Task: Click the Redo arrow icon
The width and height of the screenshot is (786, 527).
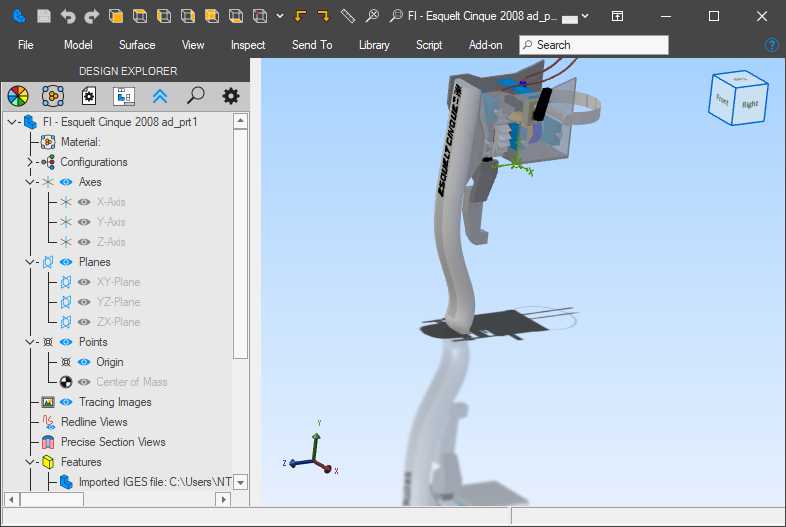Action: pos(91,16)
